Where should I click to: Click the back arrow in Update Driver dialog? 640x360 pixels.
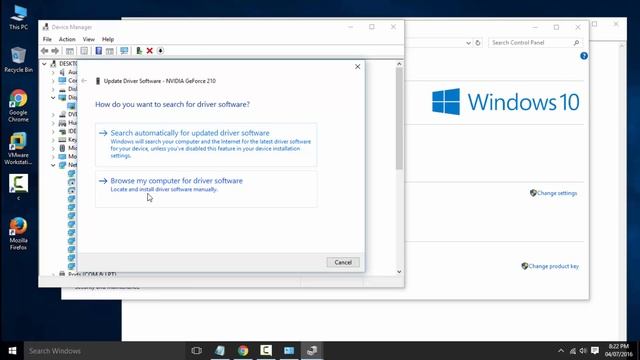coord(84,81)
